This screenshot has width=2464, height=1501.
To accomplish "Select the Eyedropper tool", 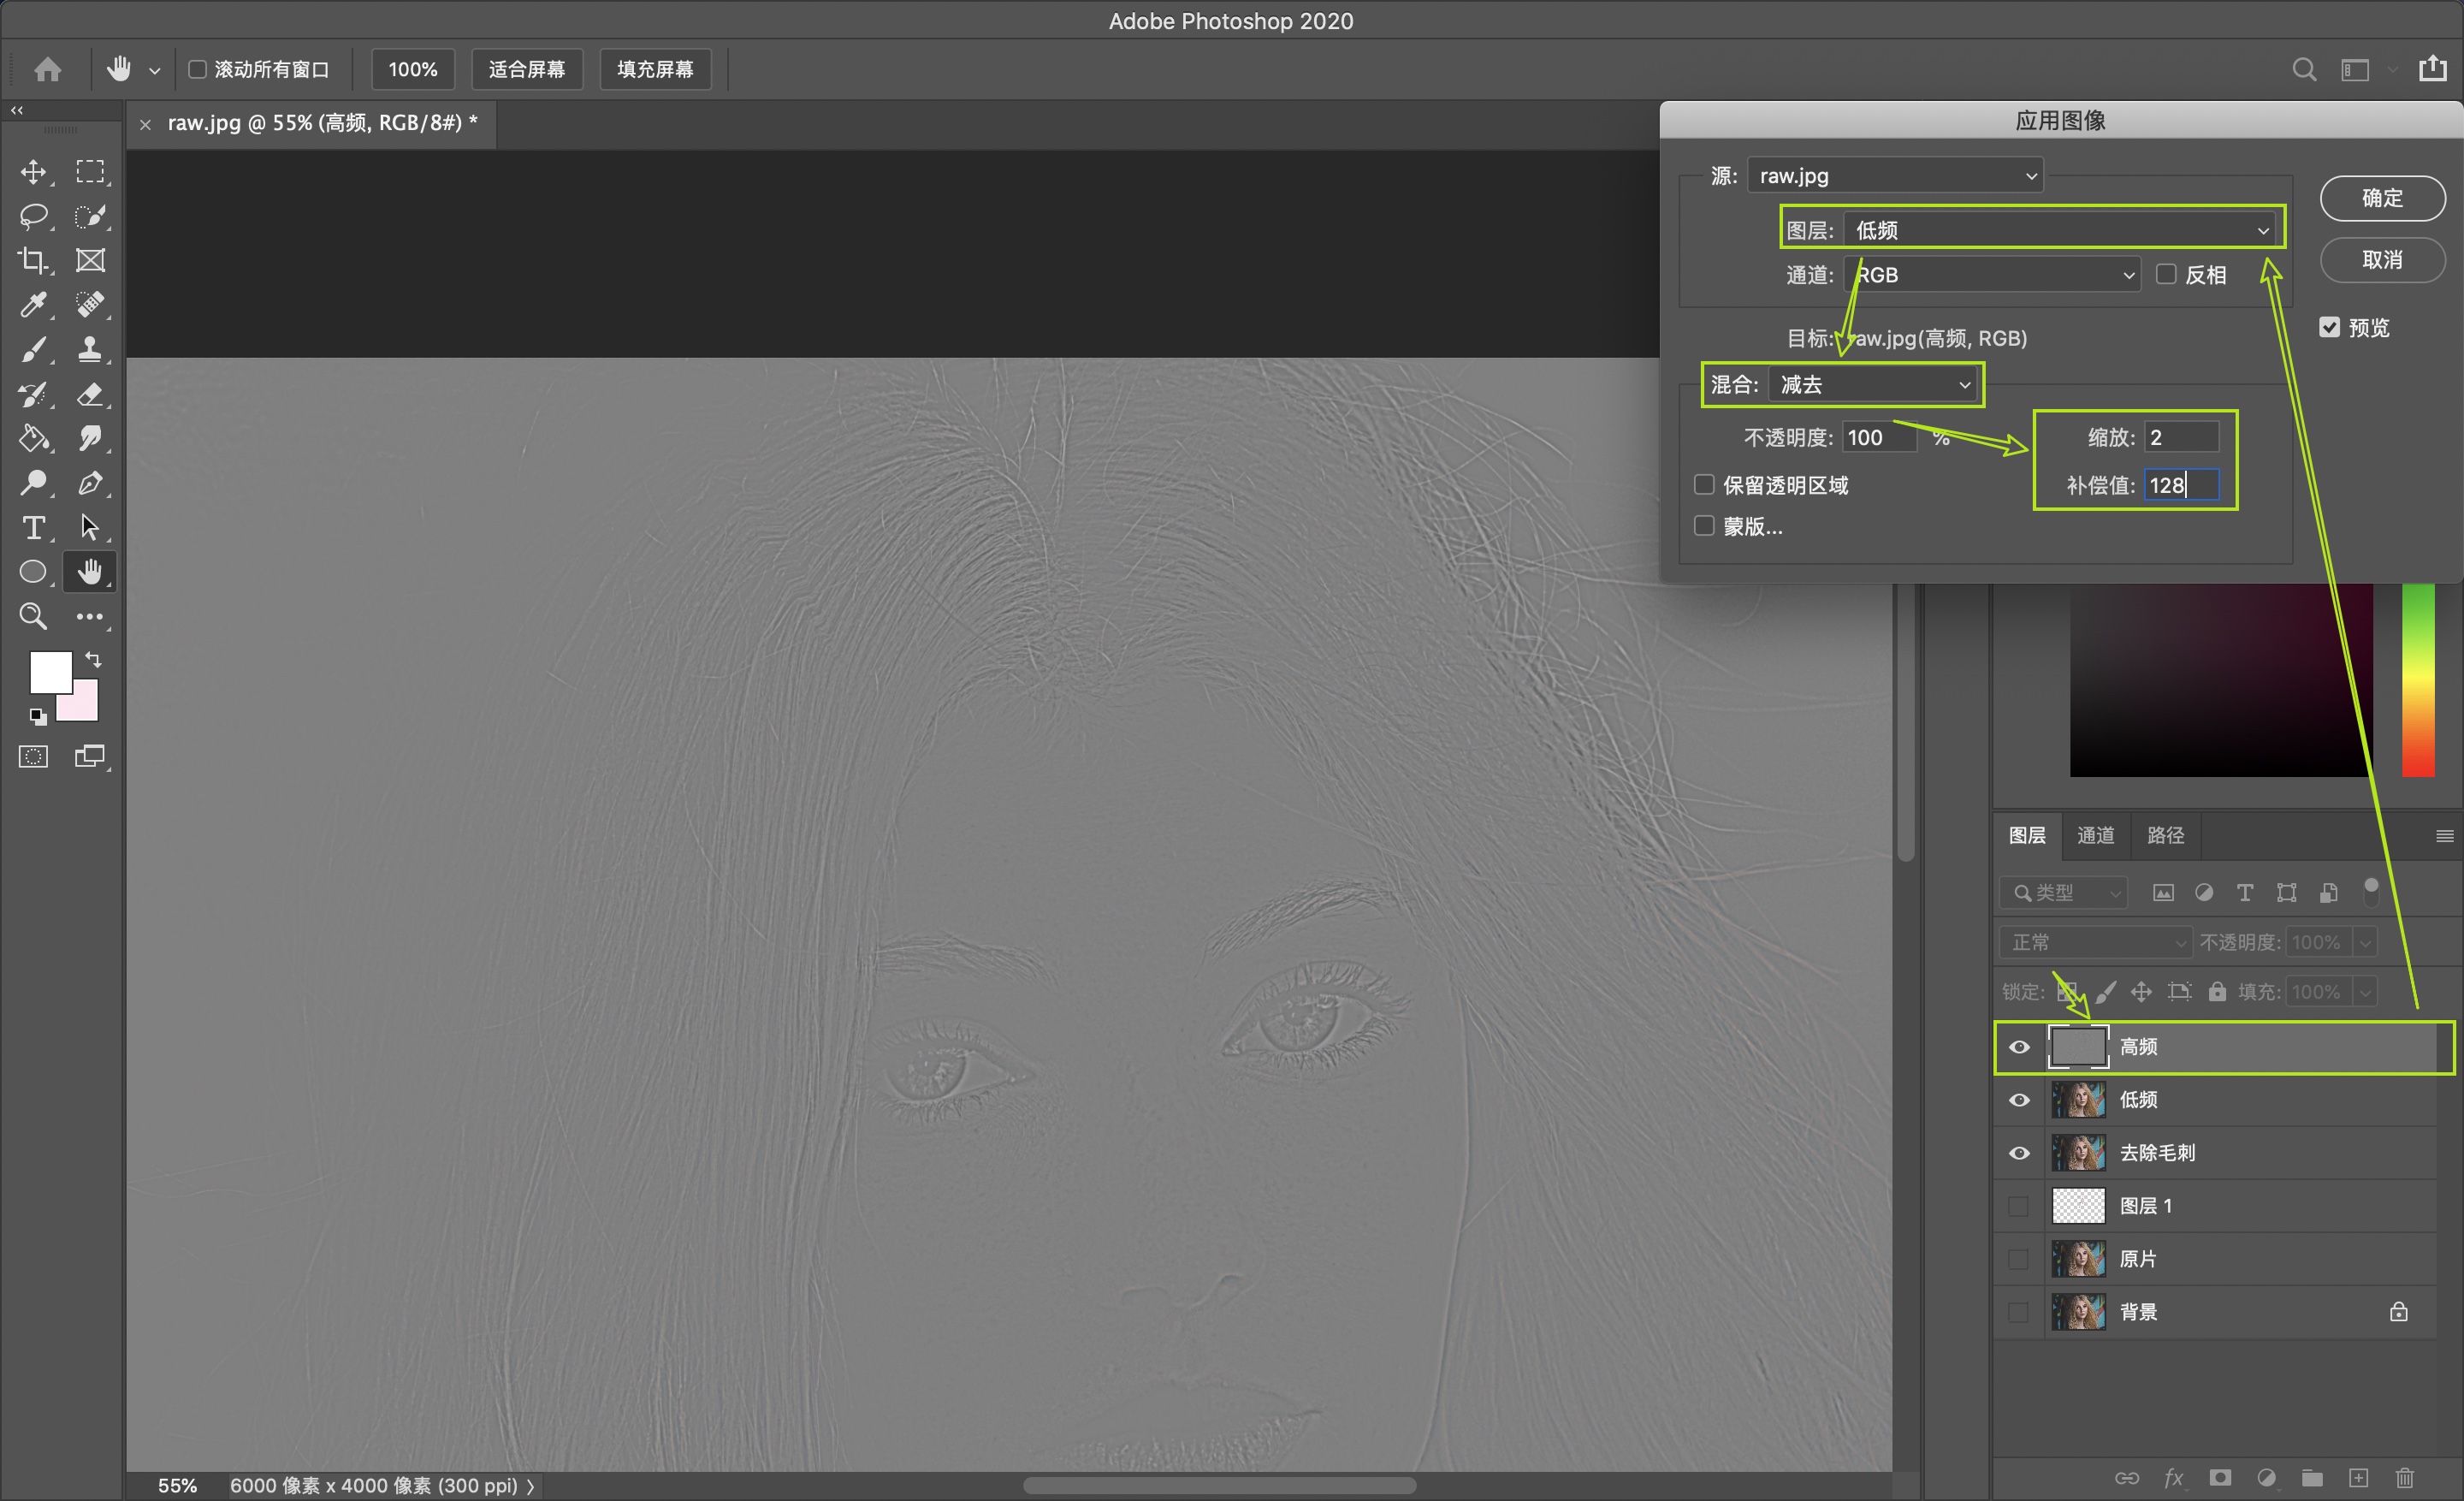I will pyautogui.click(x=33, y=304).
